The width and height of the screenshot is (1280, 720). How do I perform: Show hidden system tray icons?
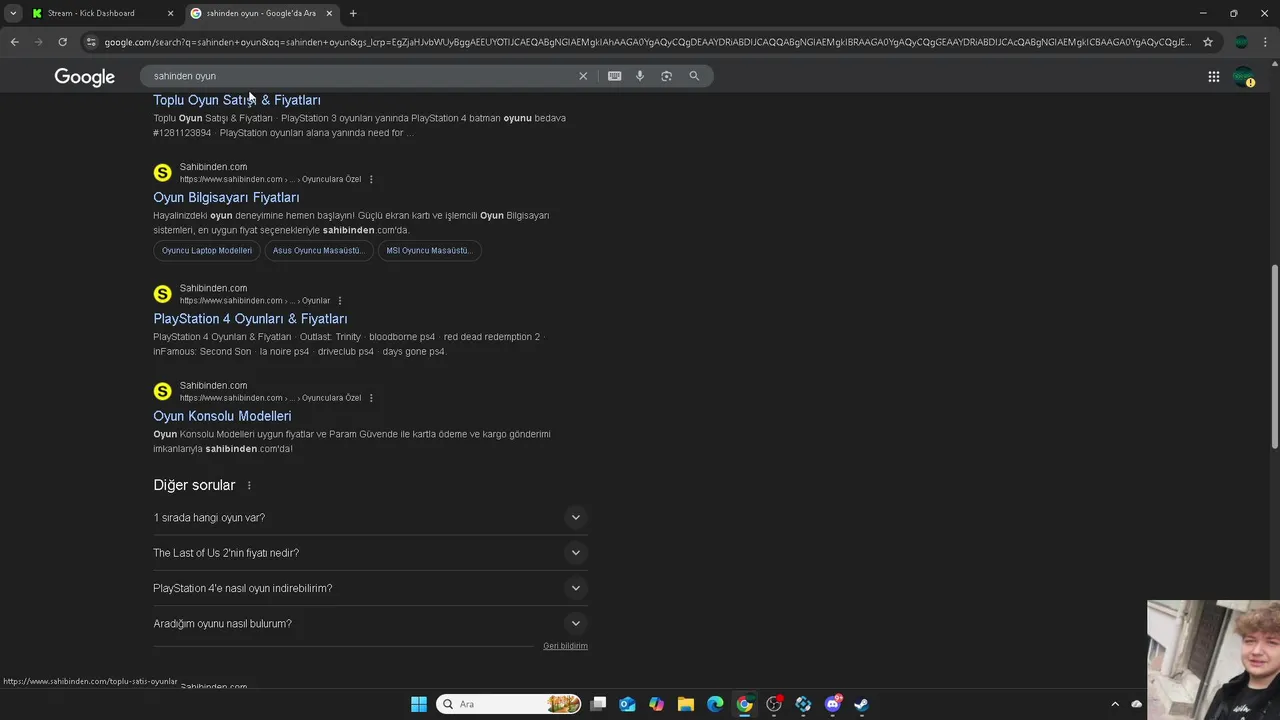[x=1115, y=704]
